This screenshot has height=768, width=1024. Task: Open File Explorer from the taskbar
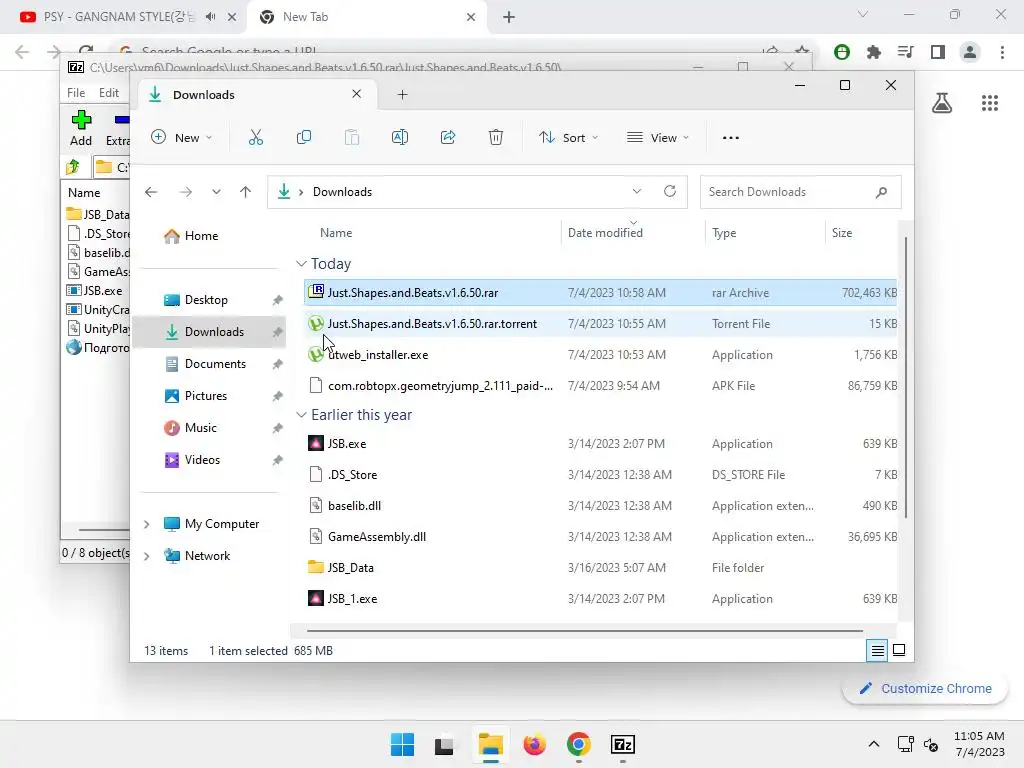(490, 744)
